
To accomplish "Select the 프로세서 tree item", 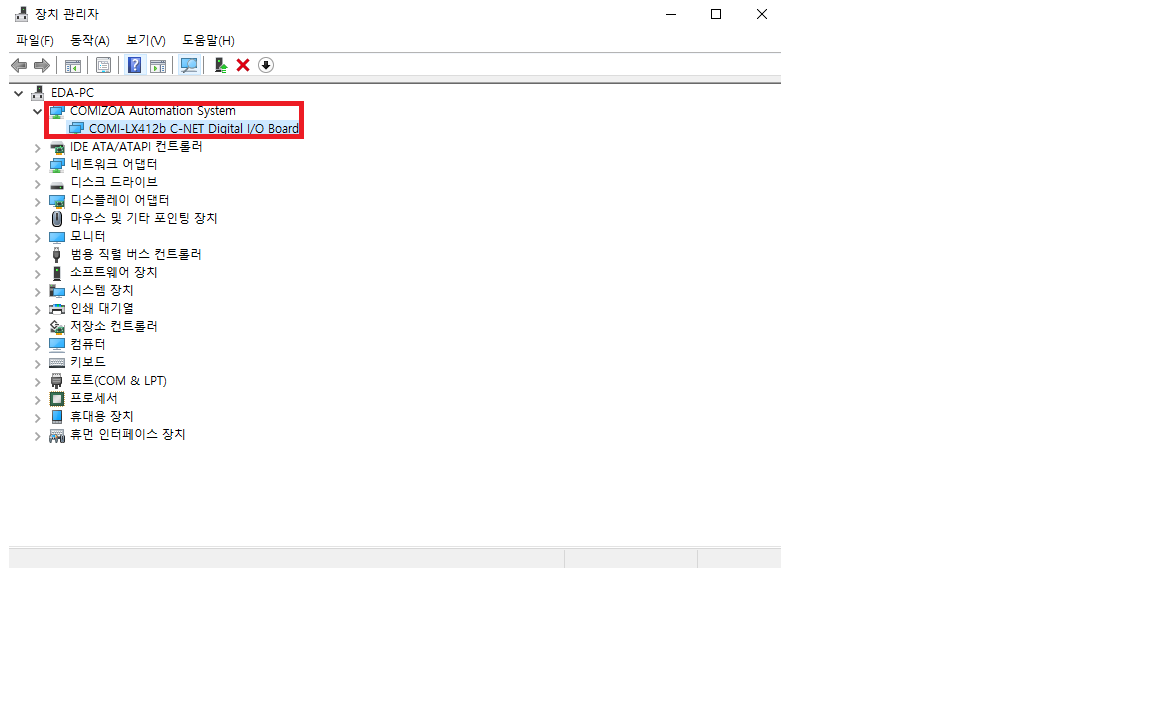I will click(93, 398).
